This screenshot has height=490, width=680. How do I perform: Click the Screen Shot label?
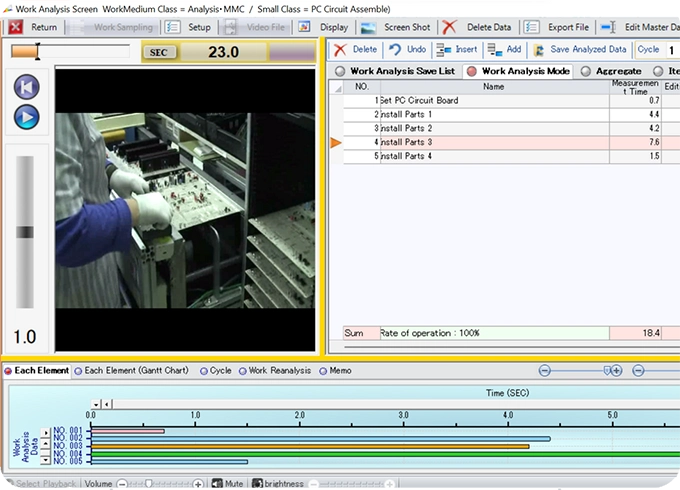(x=407, y=27)
